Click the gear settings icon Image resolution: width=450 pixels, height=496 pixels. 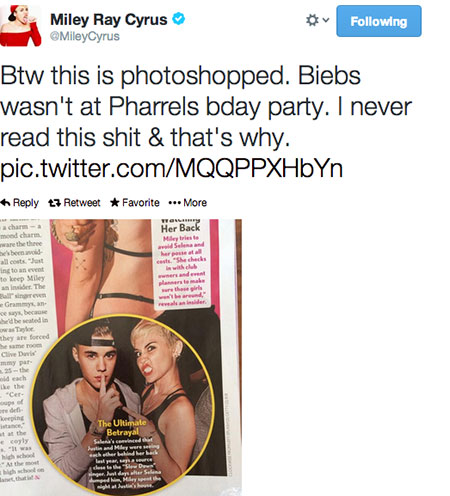pyautogui.click(x=312, y=20)
